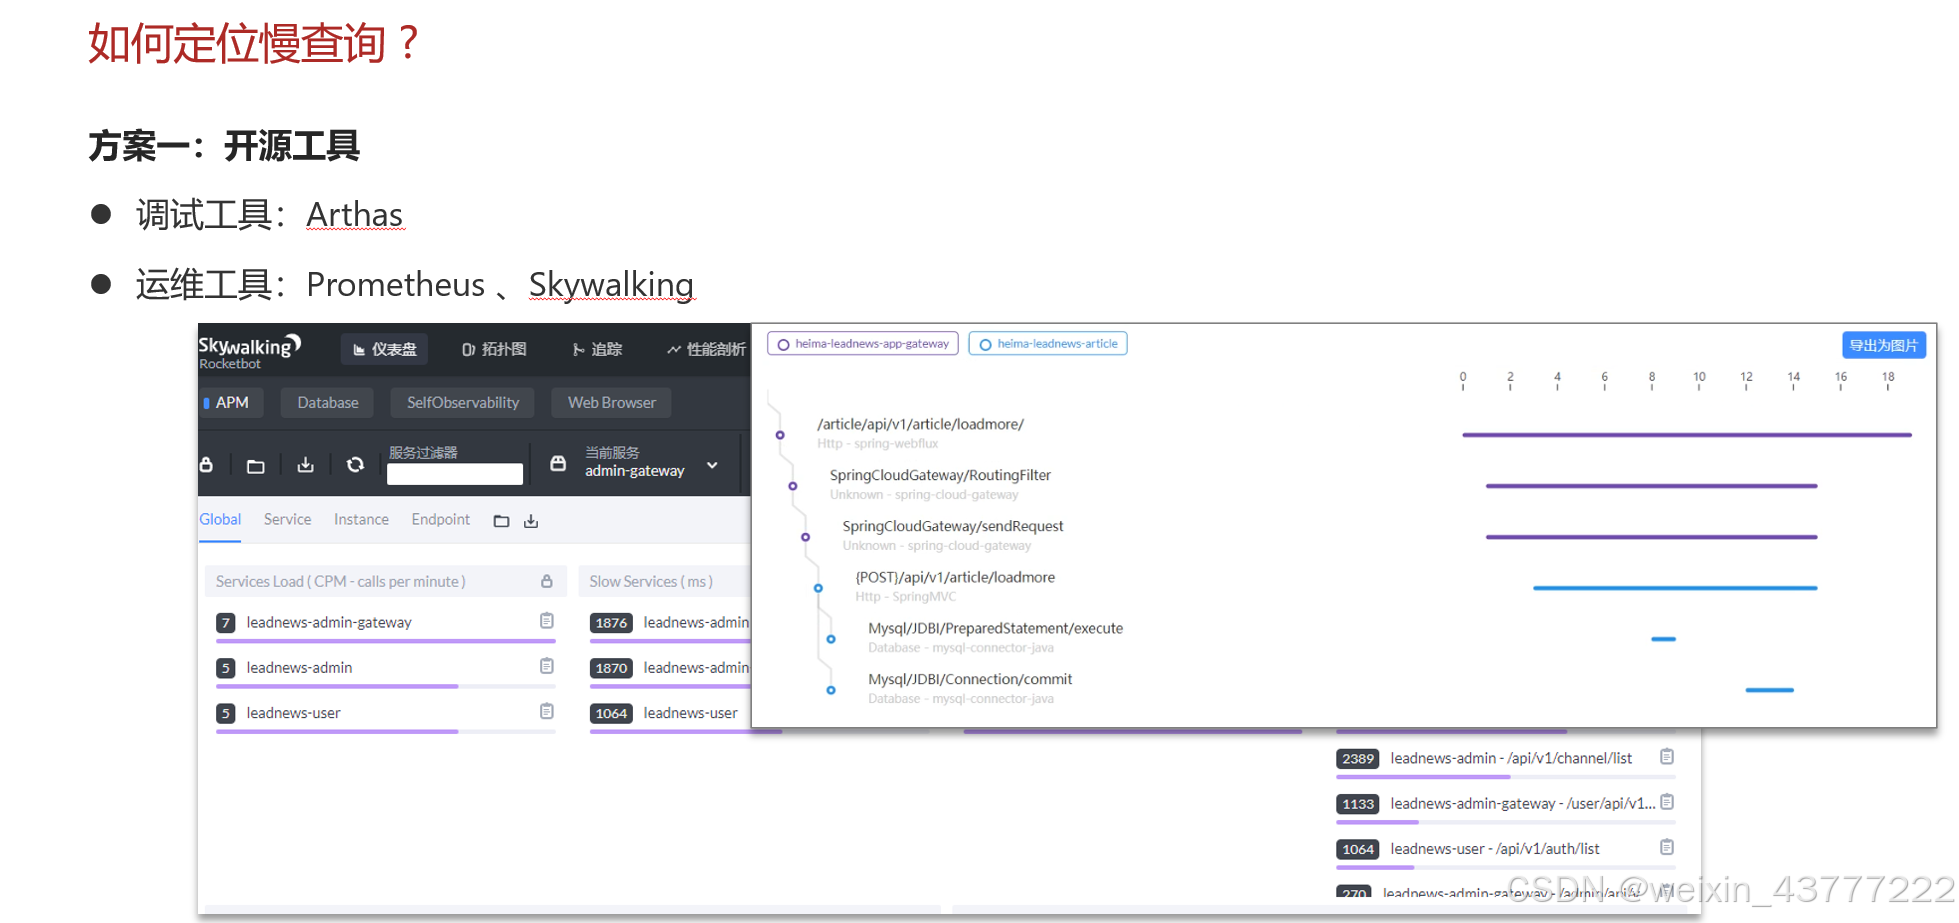Click the download icon in dark toolbar
The height and width of the screenshot is (923, 1959).
tap(306, 465)
